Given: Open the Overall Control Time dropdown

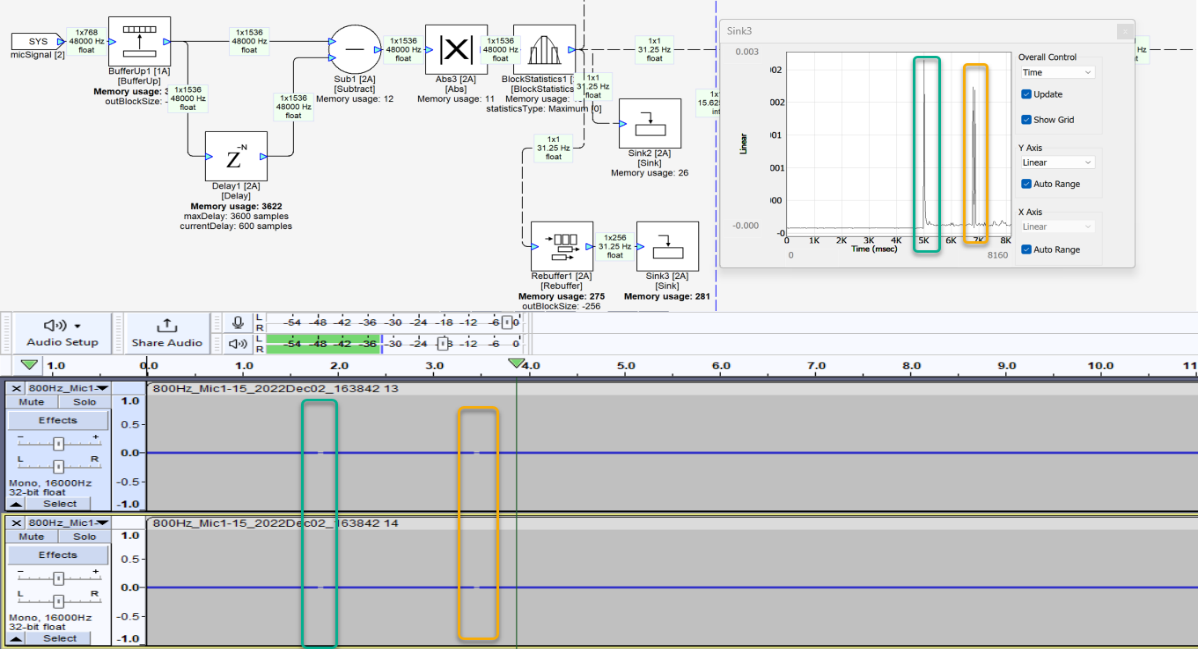Looking at the screenshot, I should pos(1057,72).
